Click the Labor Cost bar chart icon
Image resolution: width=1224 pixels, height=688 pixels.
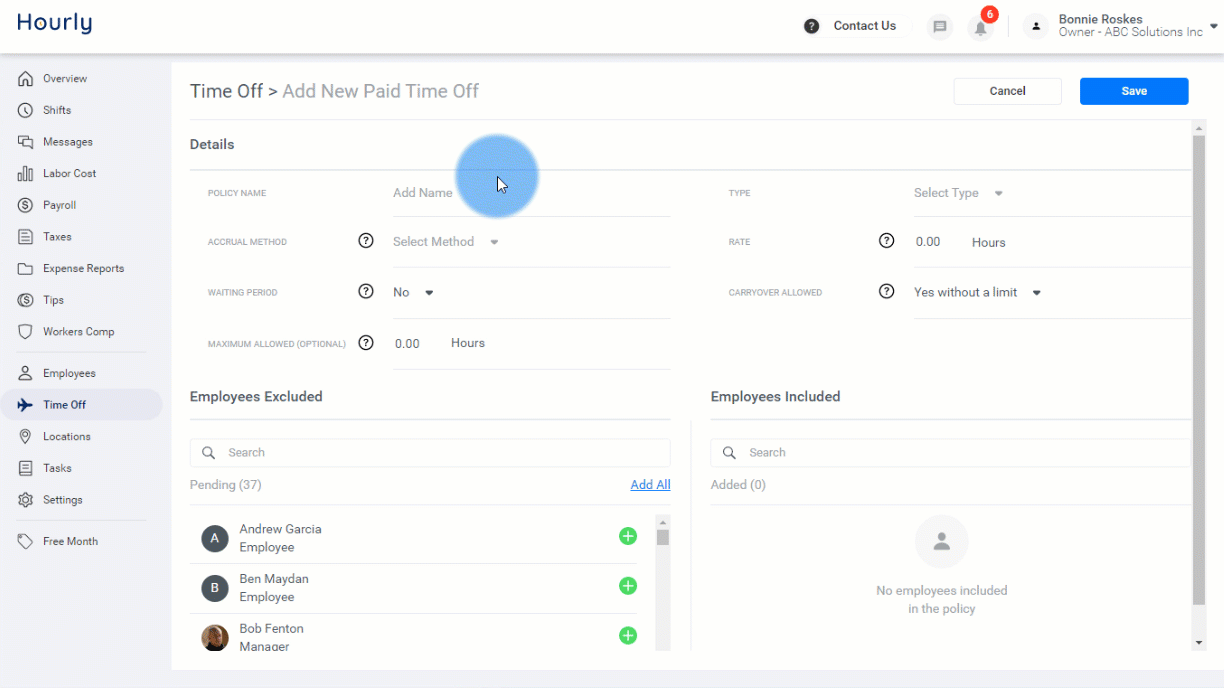tap(26, 174)
